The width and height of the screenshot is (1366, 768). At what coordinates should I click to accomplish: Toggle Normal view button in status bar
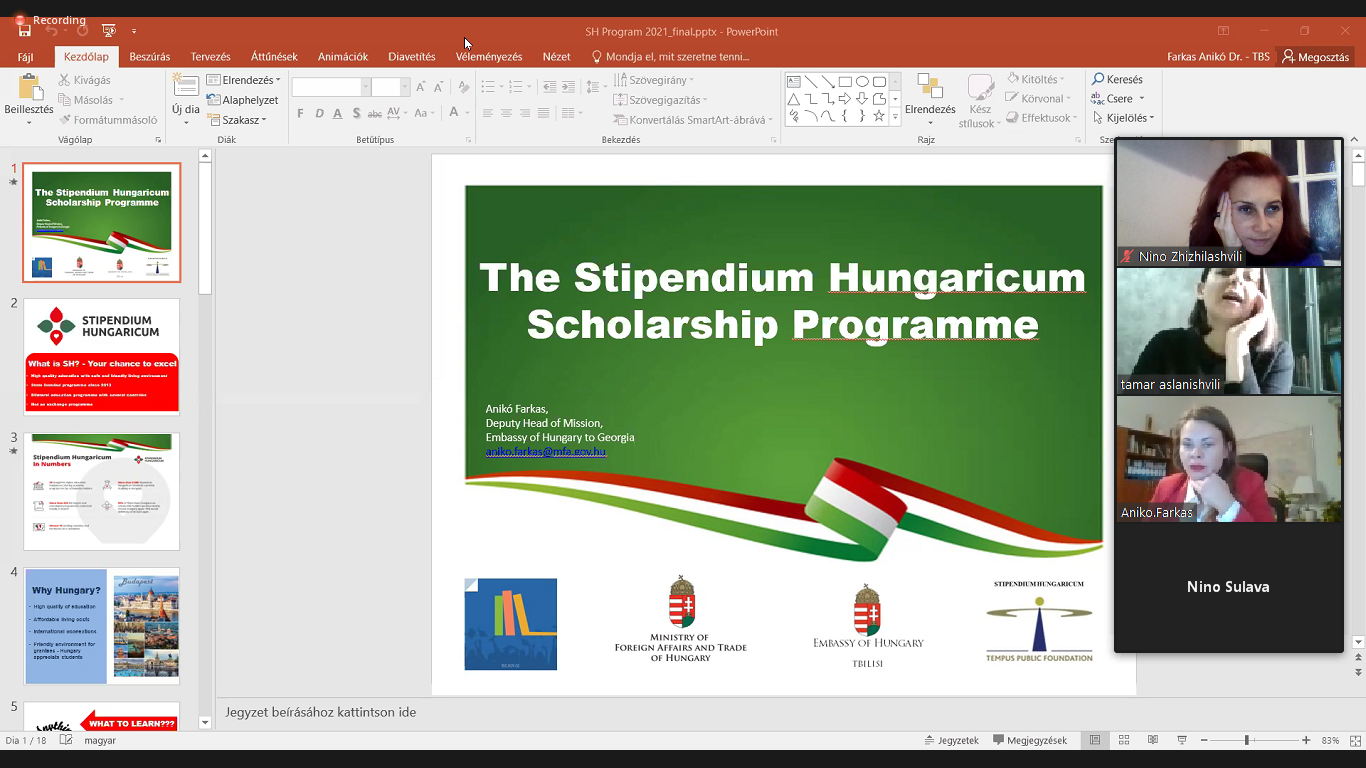tap(1095, 740)
